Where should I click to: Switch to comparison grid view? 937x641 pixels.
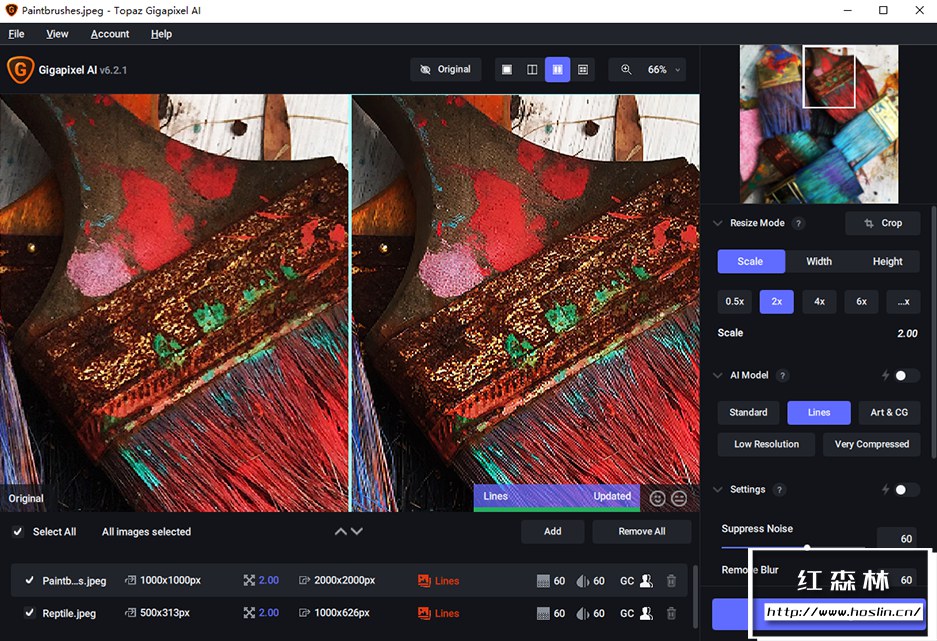tap(583, 70)
